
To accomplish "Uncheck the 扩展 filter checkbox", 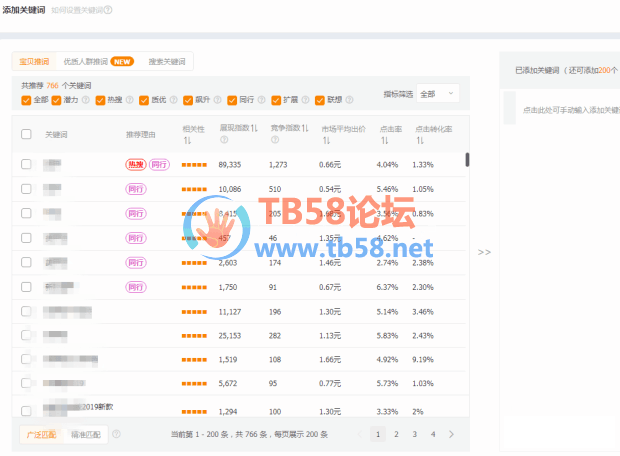I will click(276, 100).
